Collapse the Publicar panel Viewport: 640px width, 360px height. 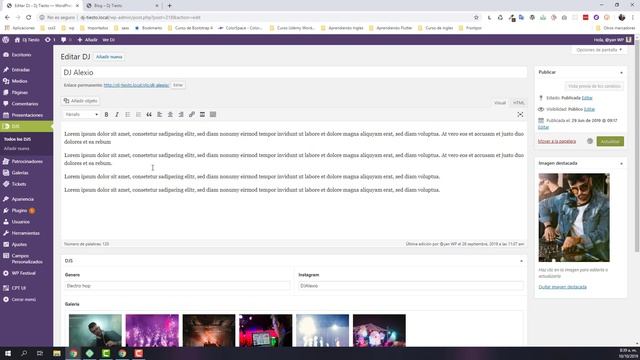[621, 73]
